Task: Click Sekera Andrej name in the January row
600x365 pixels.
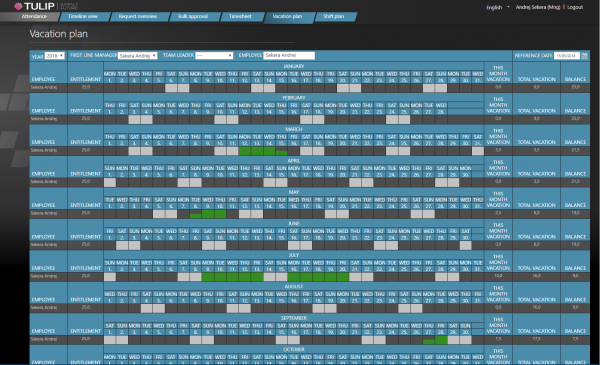Action: point(44,87)
